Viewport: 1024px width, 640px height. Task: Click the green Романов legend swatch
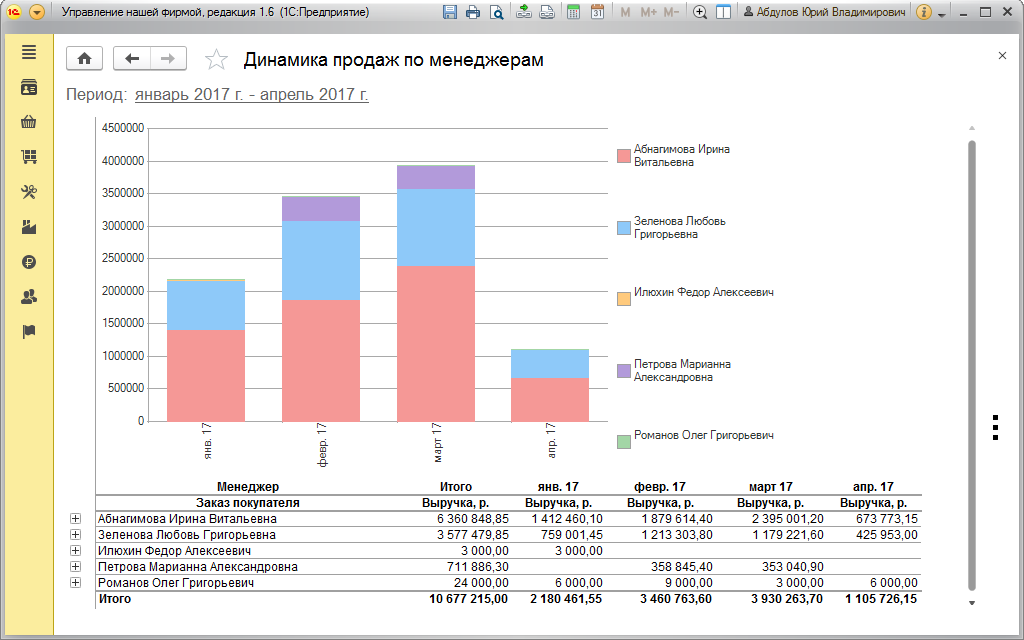624,441
